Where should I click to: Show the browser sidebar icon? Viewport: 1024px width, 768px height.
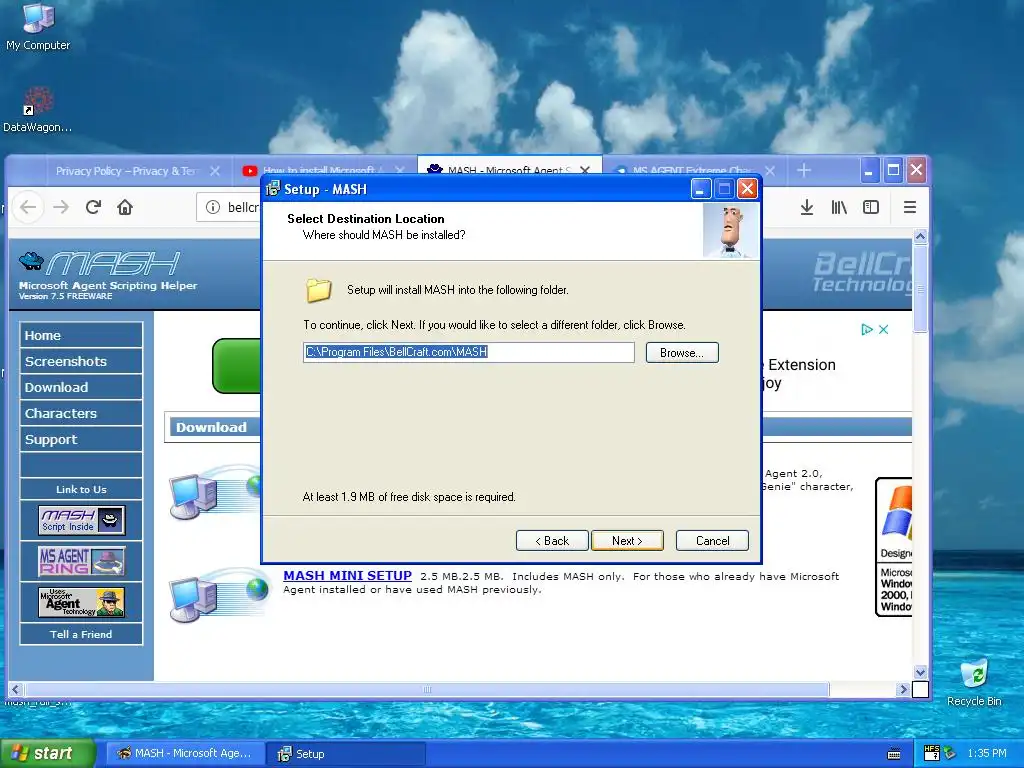point(871,207)
